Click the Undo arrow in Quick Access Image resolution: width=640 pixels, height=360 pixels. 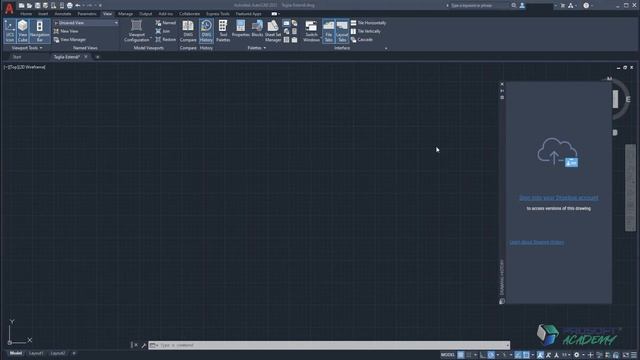pyautogui.click(x=78, y=5)
